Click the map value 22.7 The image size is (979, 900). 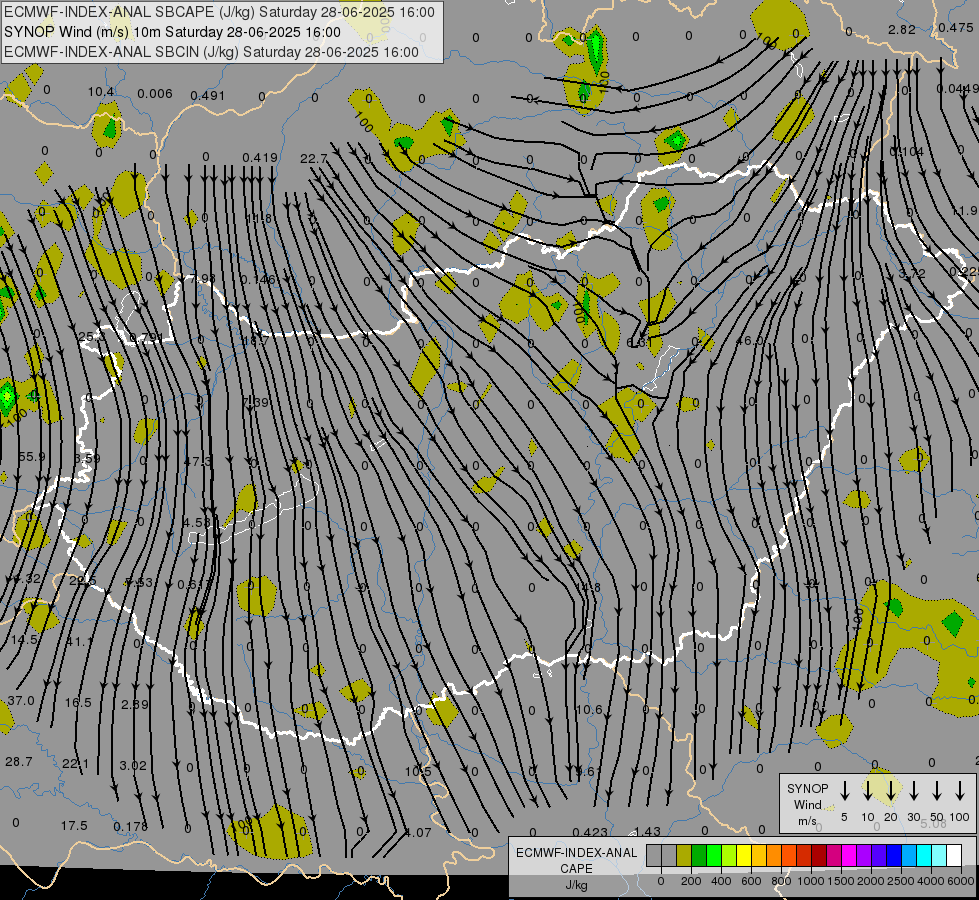(313, 159)
